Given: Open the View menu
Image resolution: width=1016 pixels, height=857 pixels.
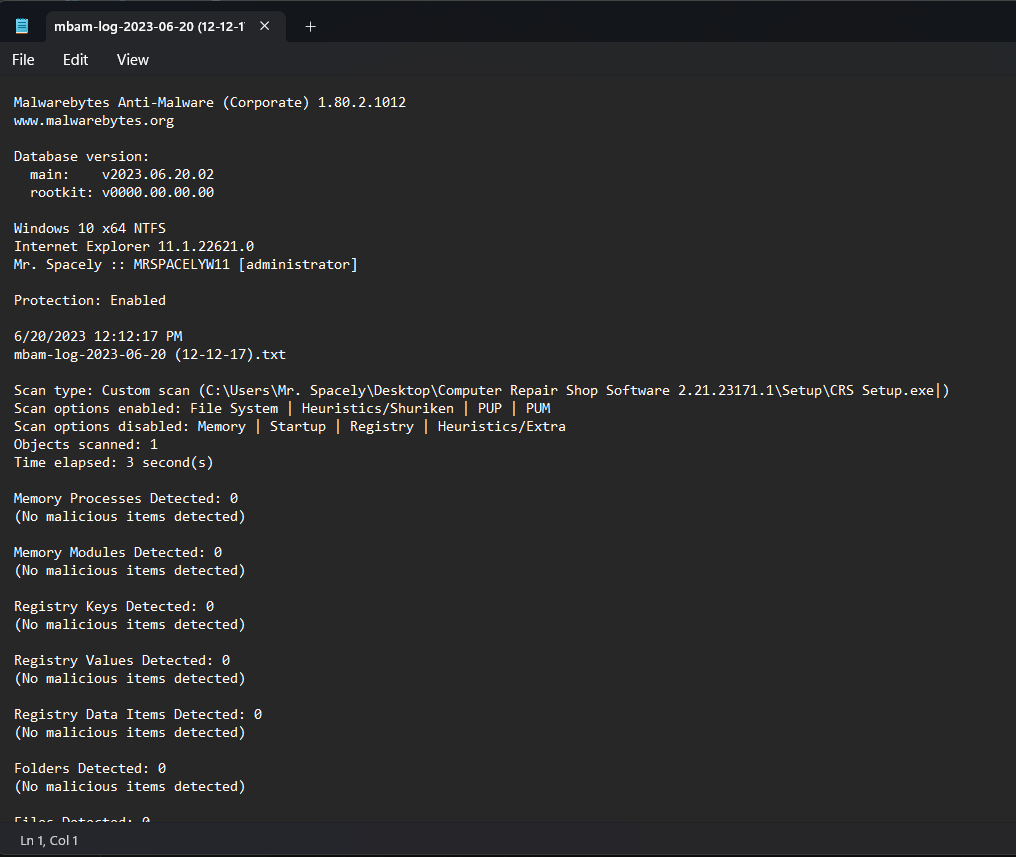Looking at the screenshot, I should click(x=133, y=60).
